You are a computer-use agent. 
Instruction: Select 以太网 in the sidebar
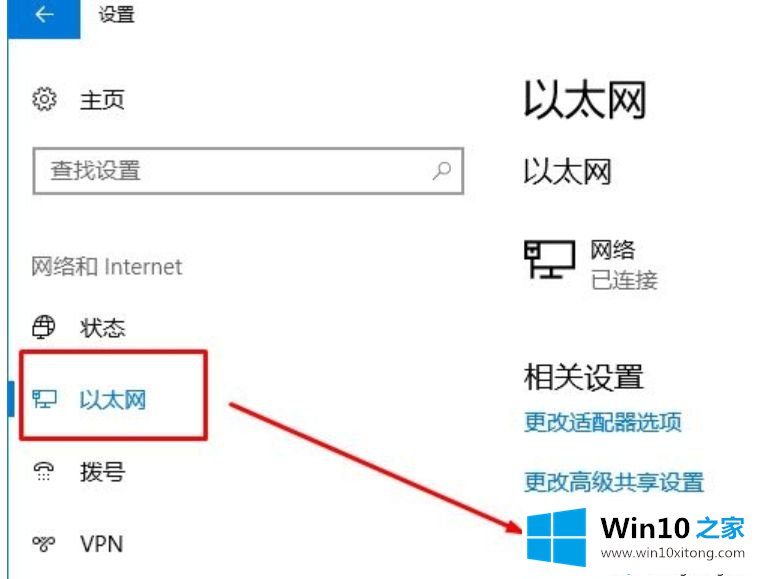[112, 400]
